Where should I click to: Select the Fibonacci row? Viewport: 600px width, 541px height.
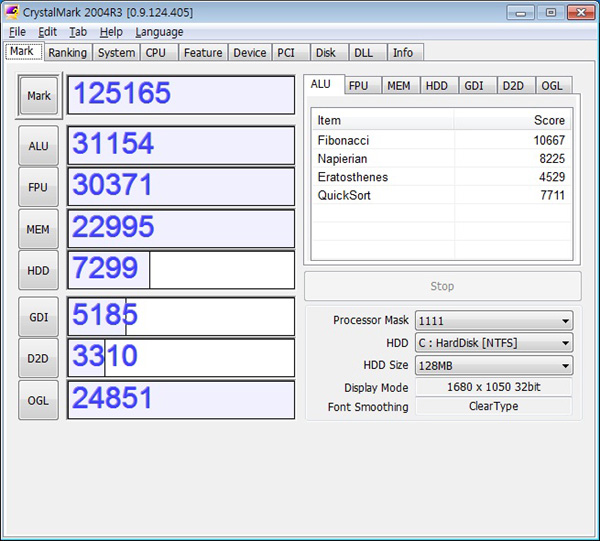442,140
